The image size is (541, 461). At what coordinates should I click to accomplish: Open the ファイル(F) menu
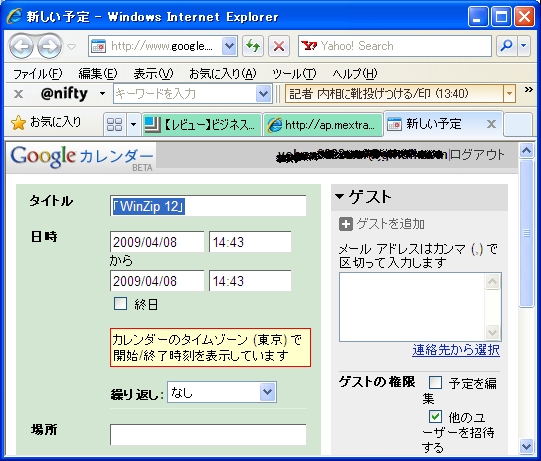(x=37, y=73)
